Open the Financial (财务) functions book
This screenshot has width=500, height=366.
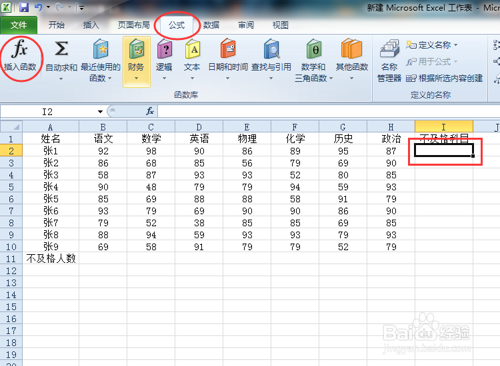coord(136,62)
